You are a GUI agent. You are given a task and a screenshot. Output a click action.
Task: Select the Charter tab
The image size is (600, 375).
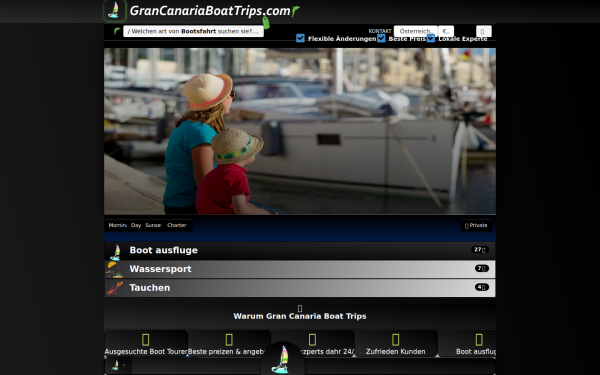[x=177, y=225]
